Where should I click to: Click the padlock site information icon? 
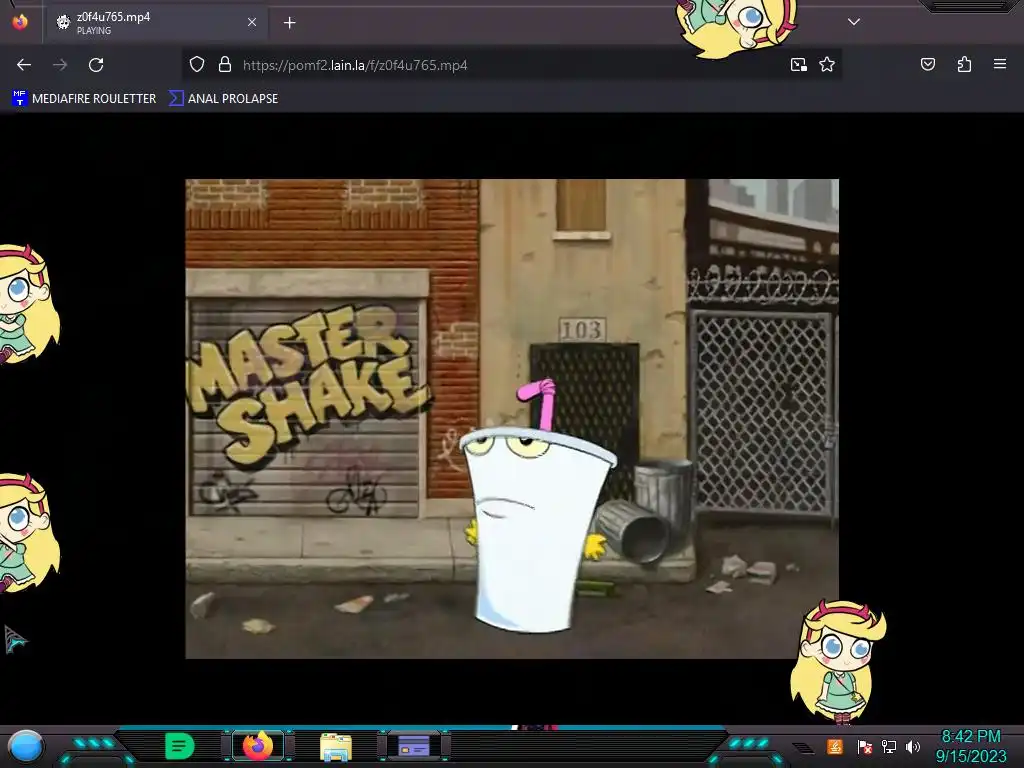(225, 65)
